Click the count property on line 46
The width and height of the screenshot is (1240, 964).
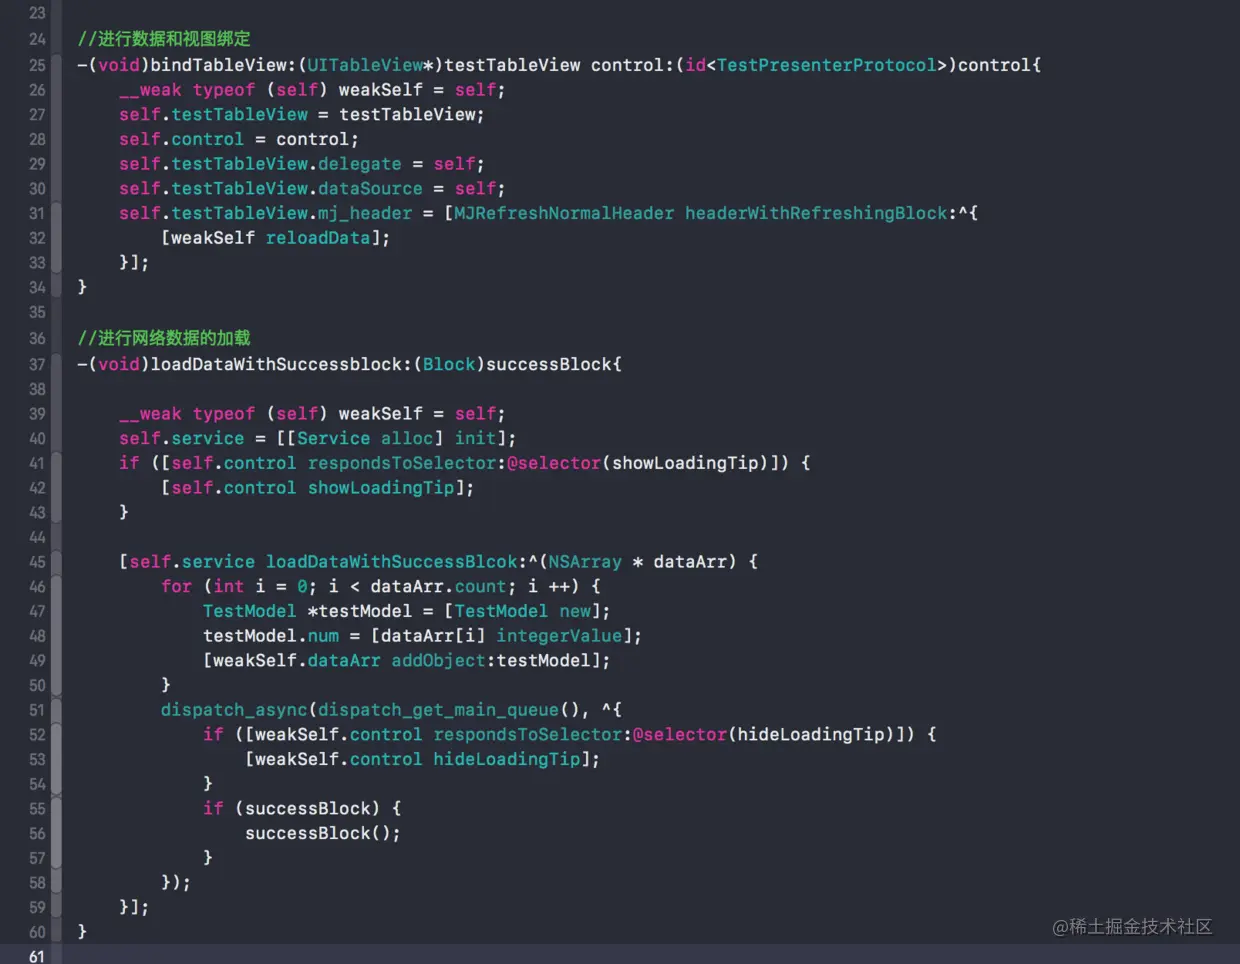tap(480, 587)
